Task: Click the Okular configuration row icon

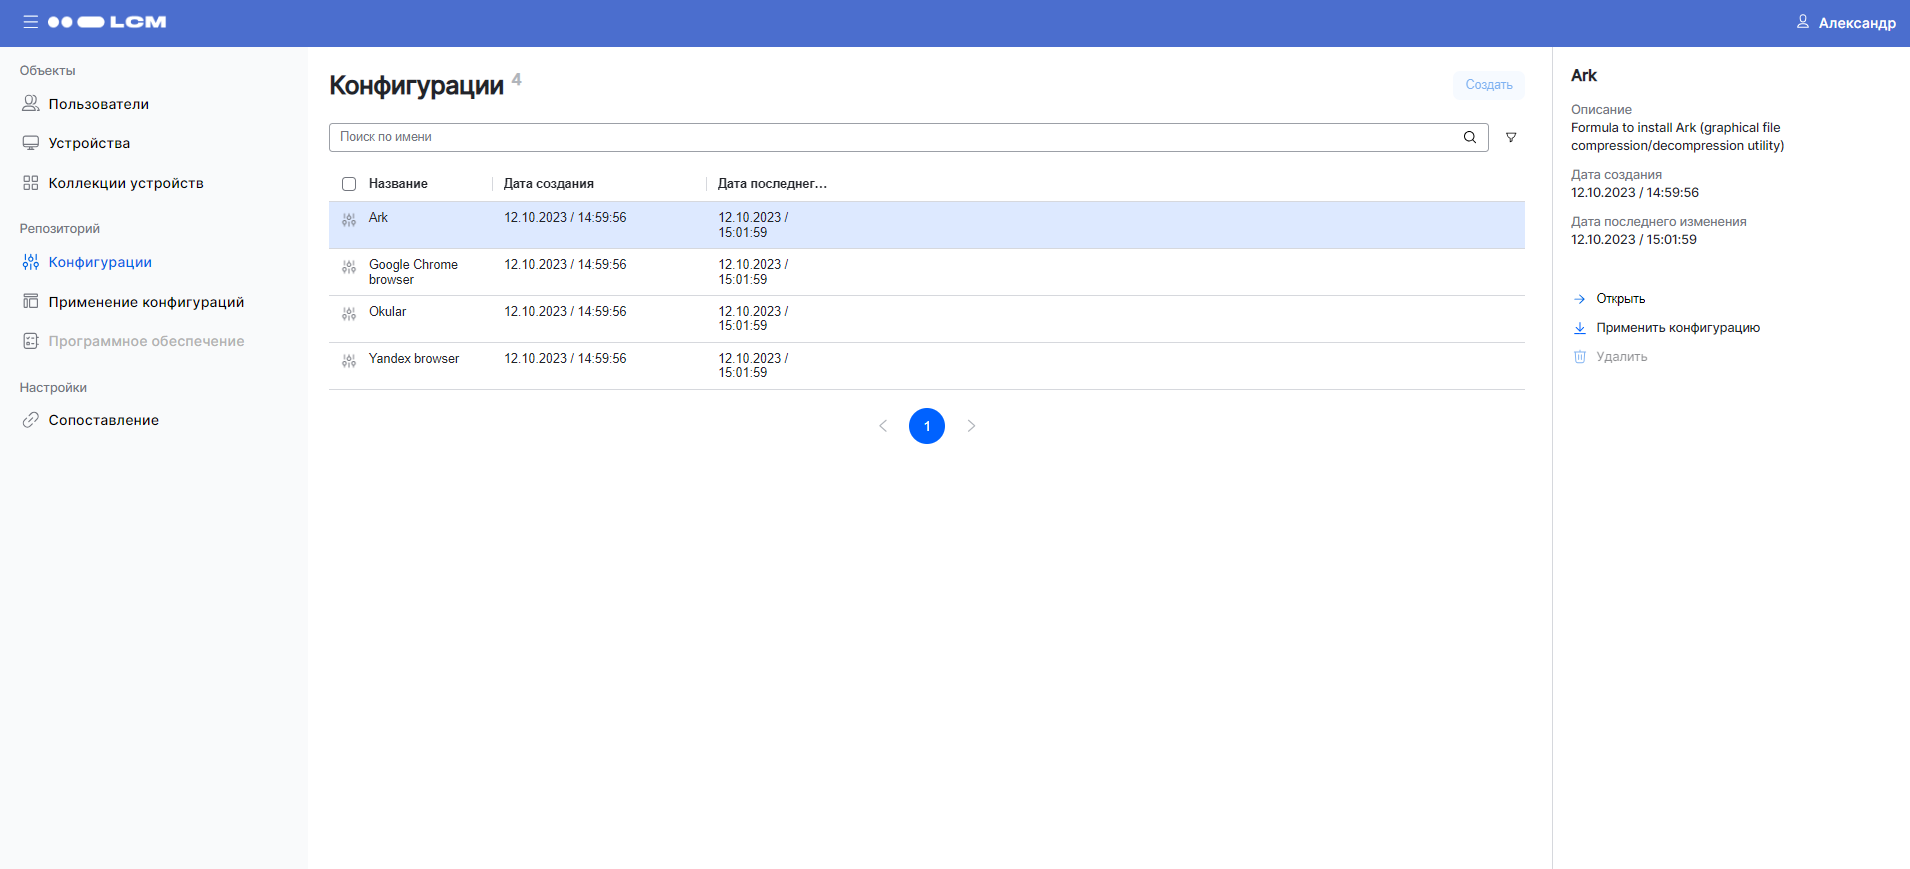Action: pyautogui.click(x=349, y=314)
